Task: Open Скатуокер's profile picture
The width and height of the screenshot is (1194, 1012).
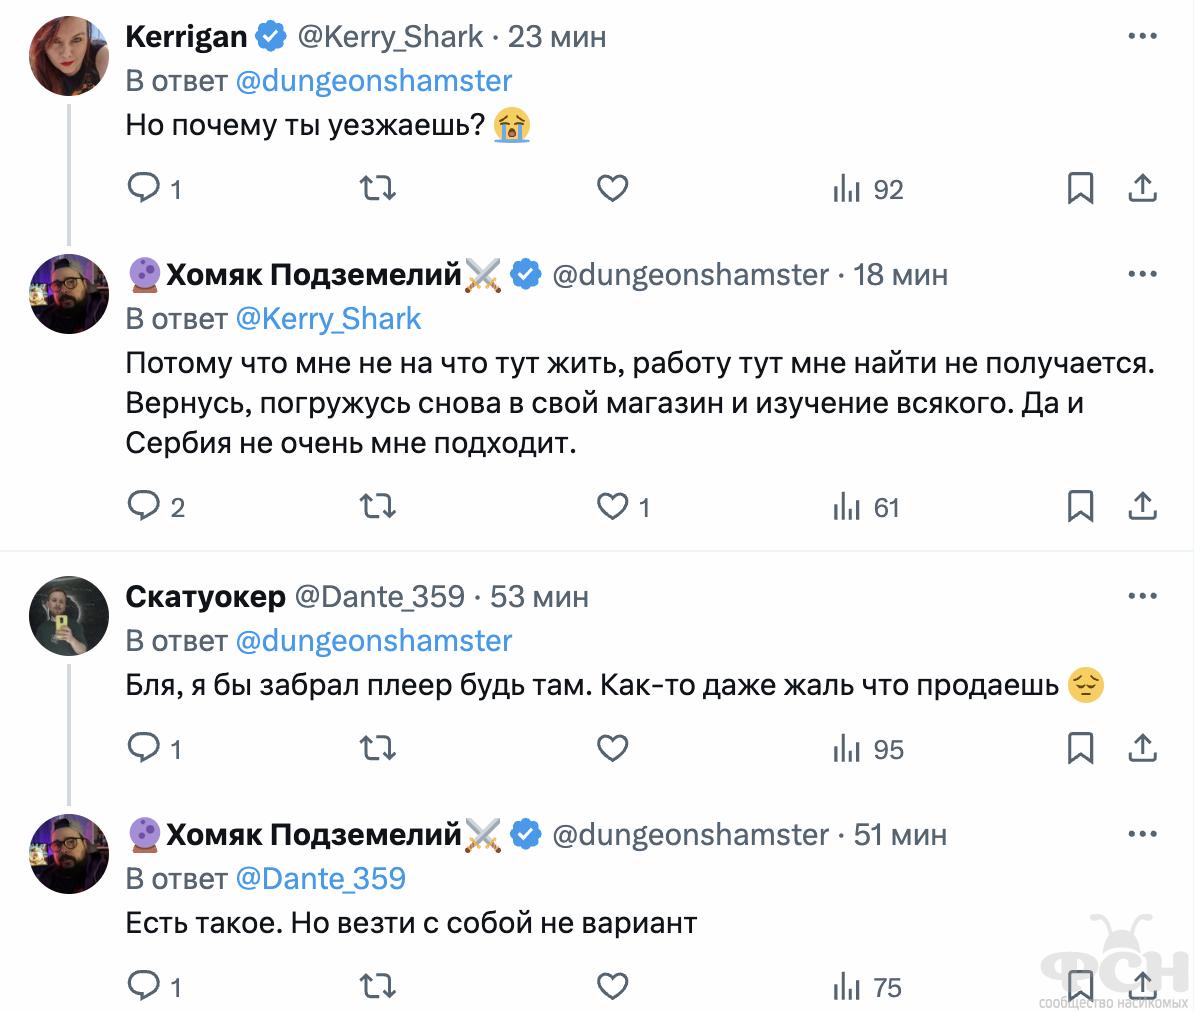Action: click(68, 616)
